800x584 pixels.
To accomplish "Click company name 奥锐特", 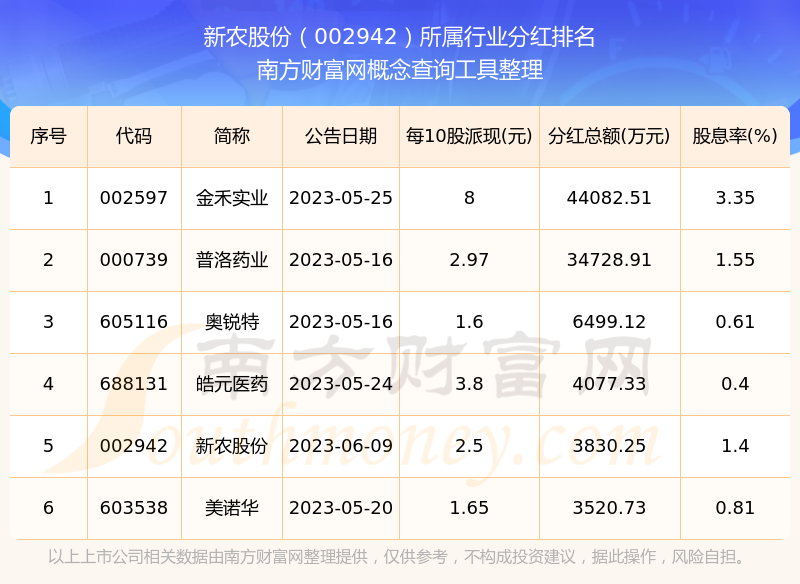I will pos(232,322).
